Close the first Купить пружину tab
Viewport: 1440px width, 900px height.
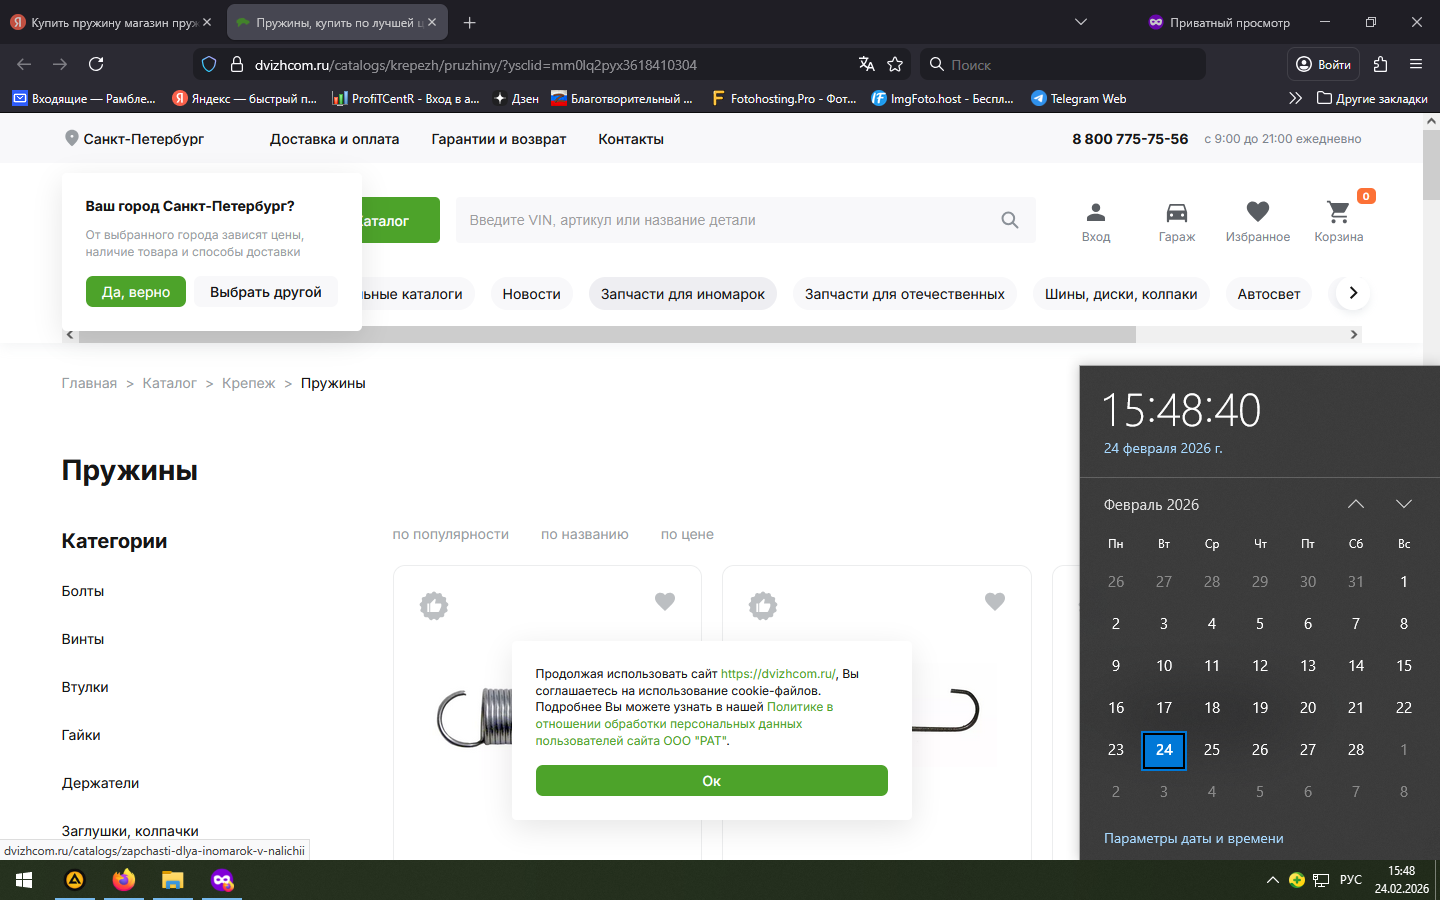pos(207,22)
